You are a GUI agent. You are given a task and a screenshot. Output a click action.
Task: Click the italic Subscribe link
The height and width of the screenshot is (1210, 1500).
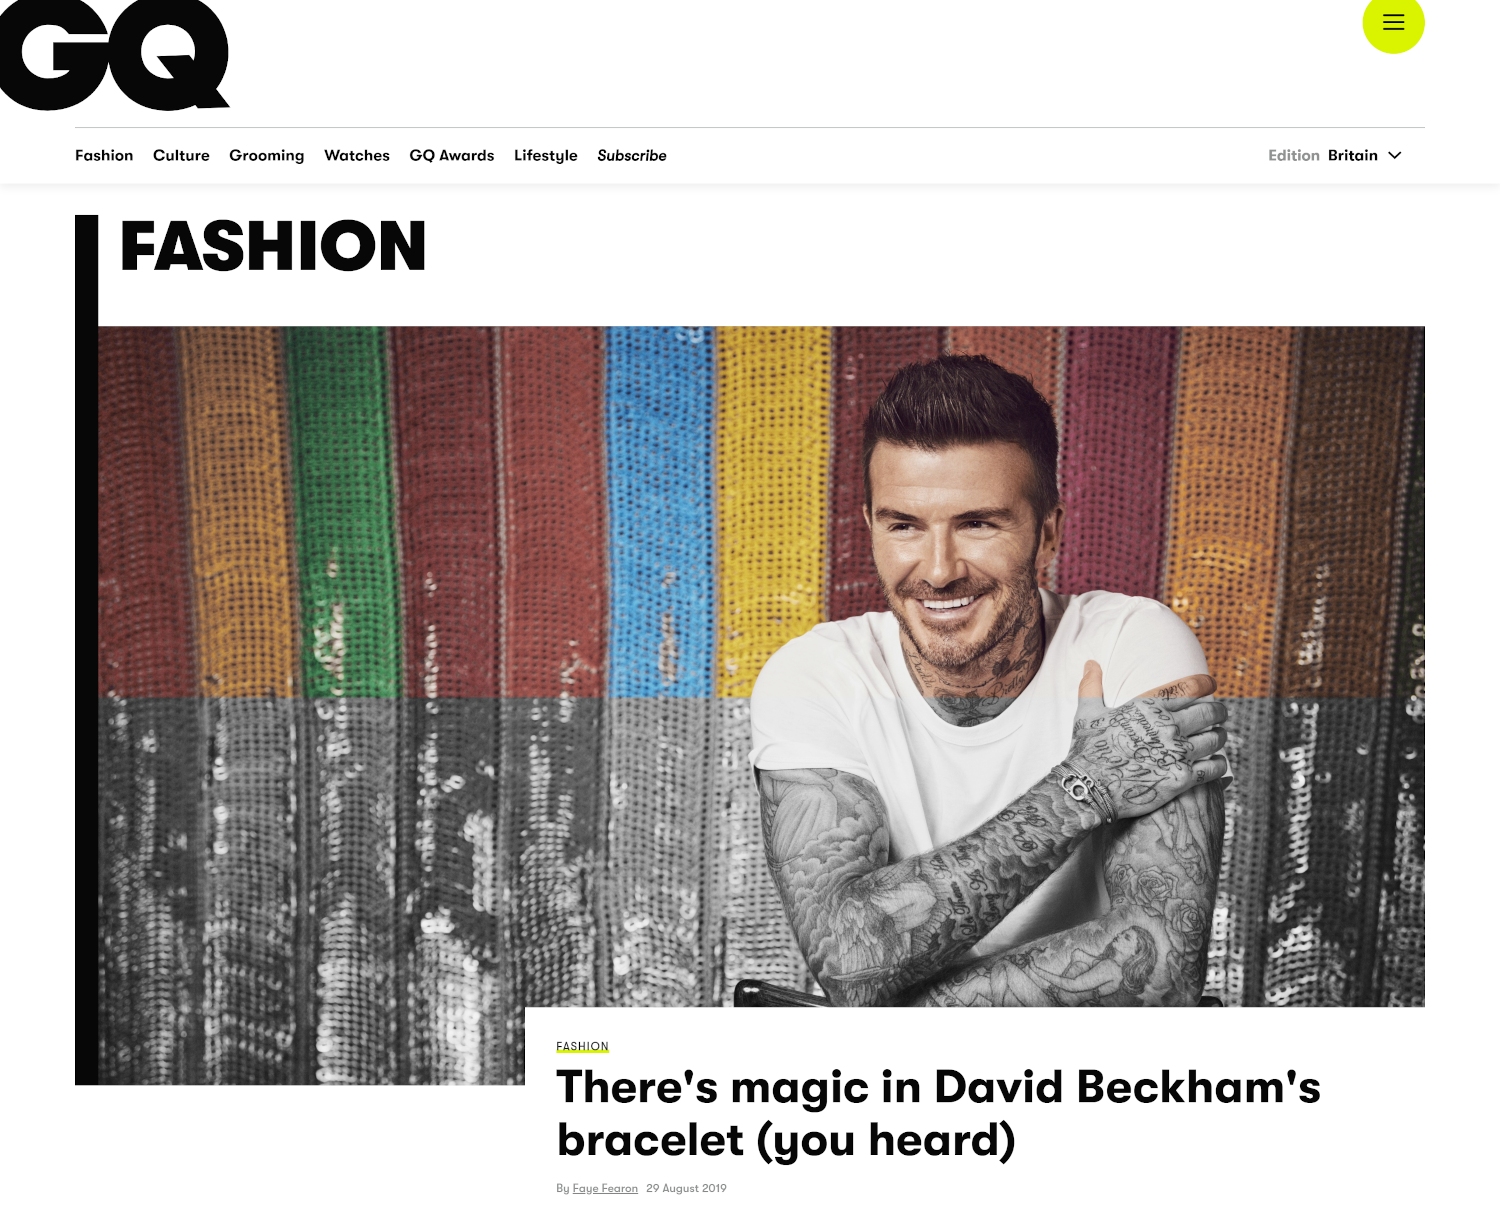coord(632,156)
